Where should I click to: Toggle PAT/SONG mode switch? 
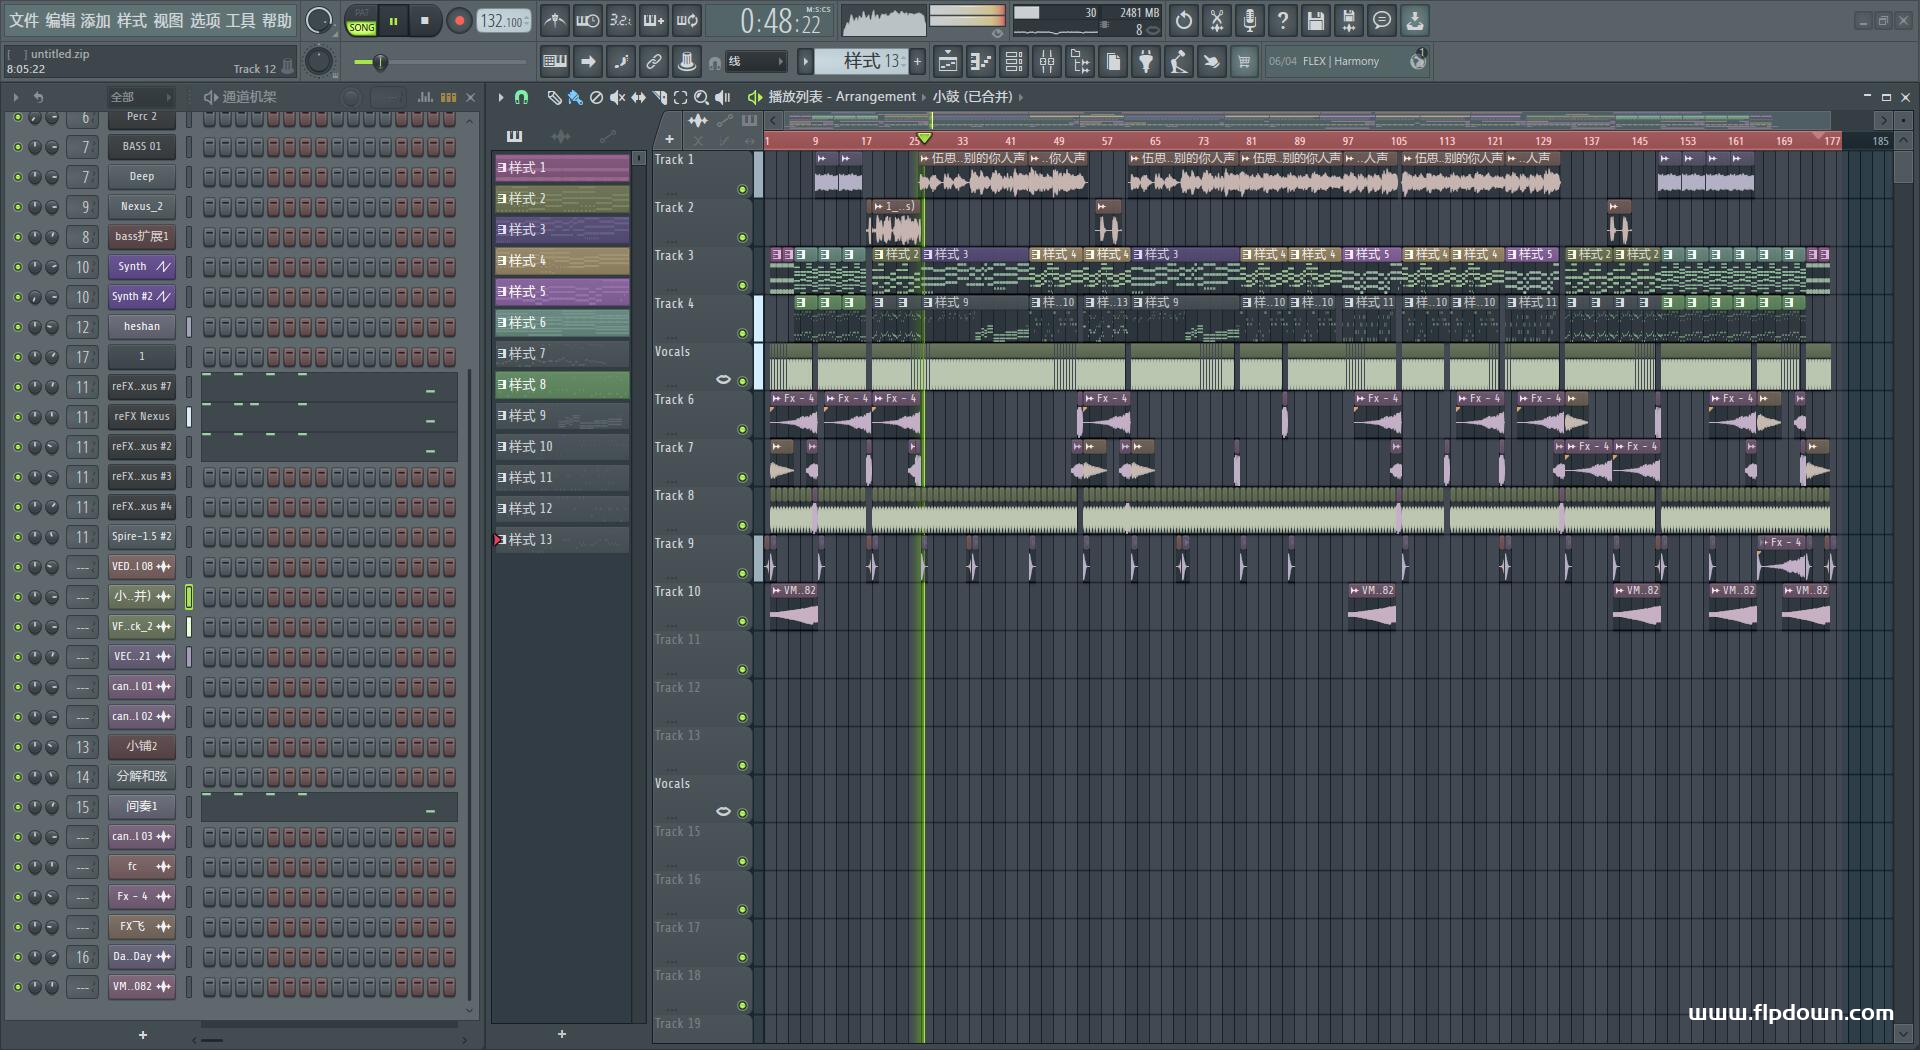[362, 20]
